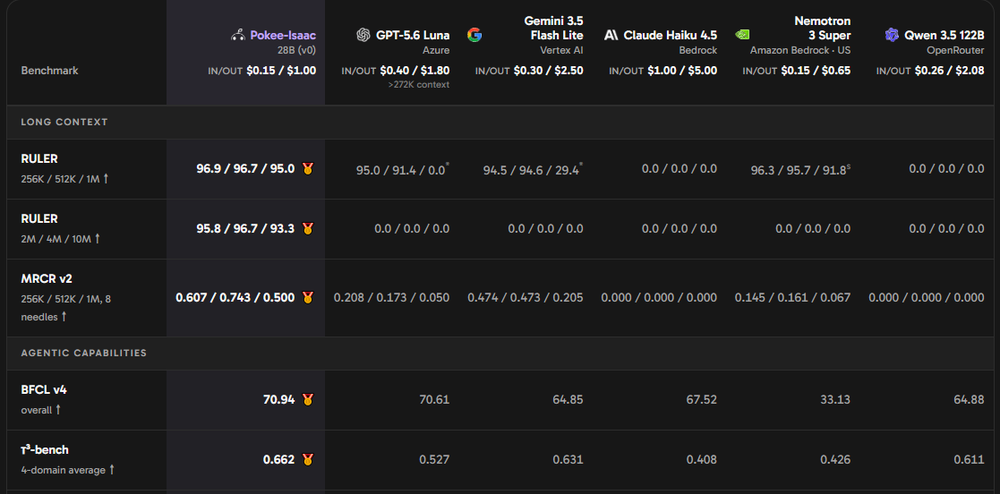Screen dimensions: 1000x494
Task: Click the medal icon in RULER 2M row
Action: pyautogui.click(x=308, y=228)
